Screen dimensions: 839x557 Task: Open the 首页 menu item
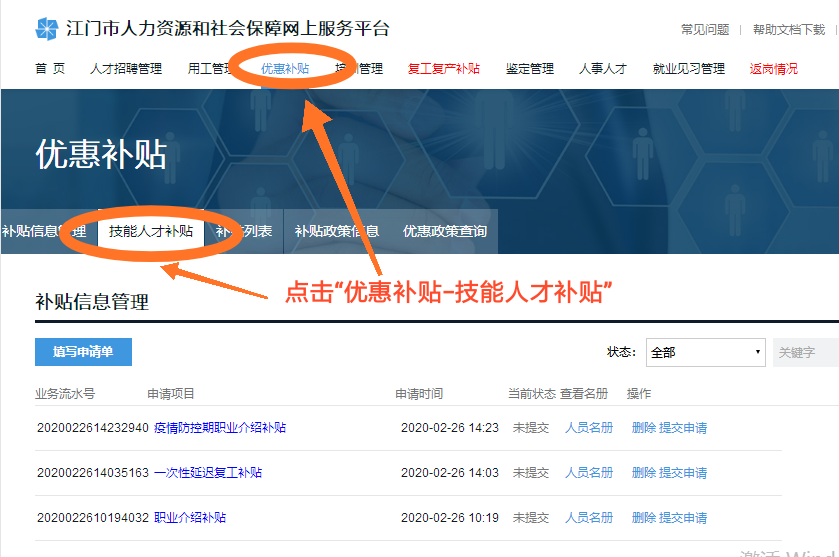(x=50, y=68)
